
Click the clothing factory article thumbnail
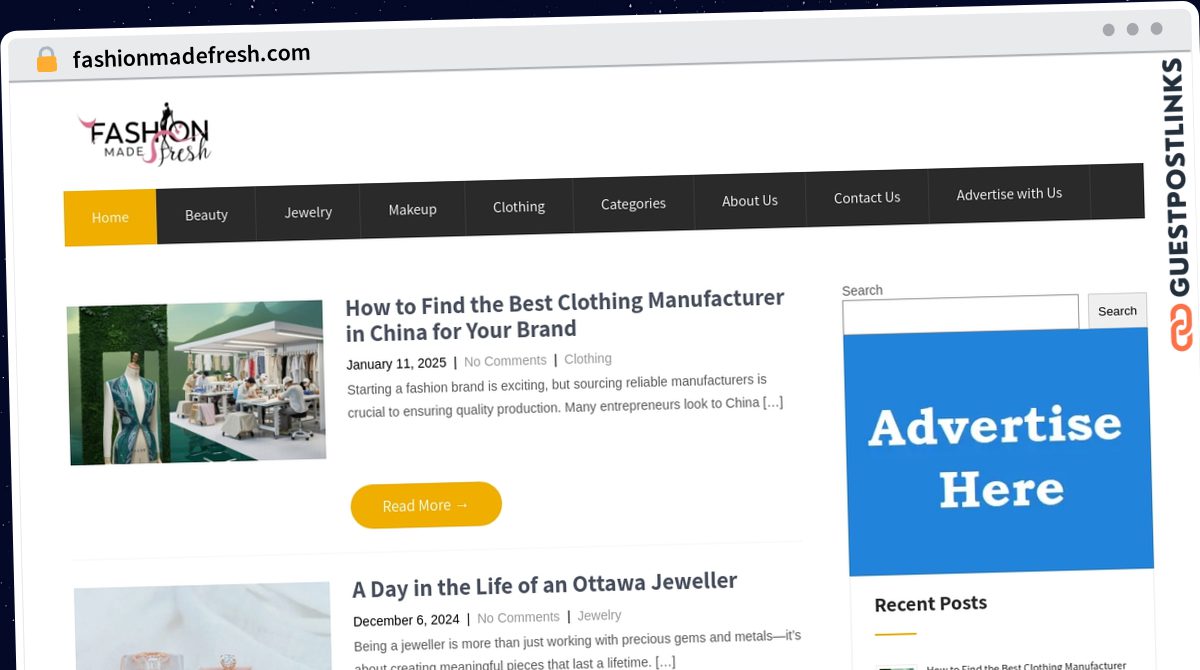(x=197, y=382)
